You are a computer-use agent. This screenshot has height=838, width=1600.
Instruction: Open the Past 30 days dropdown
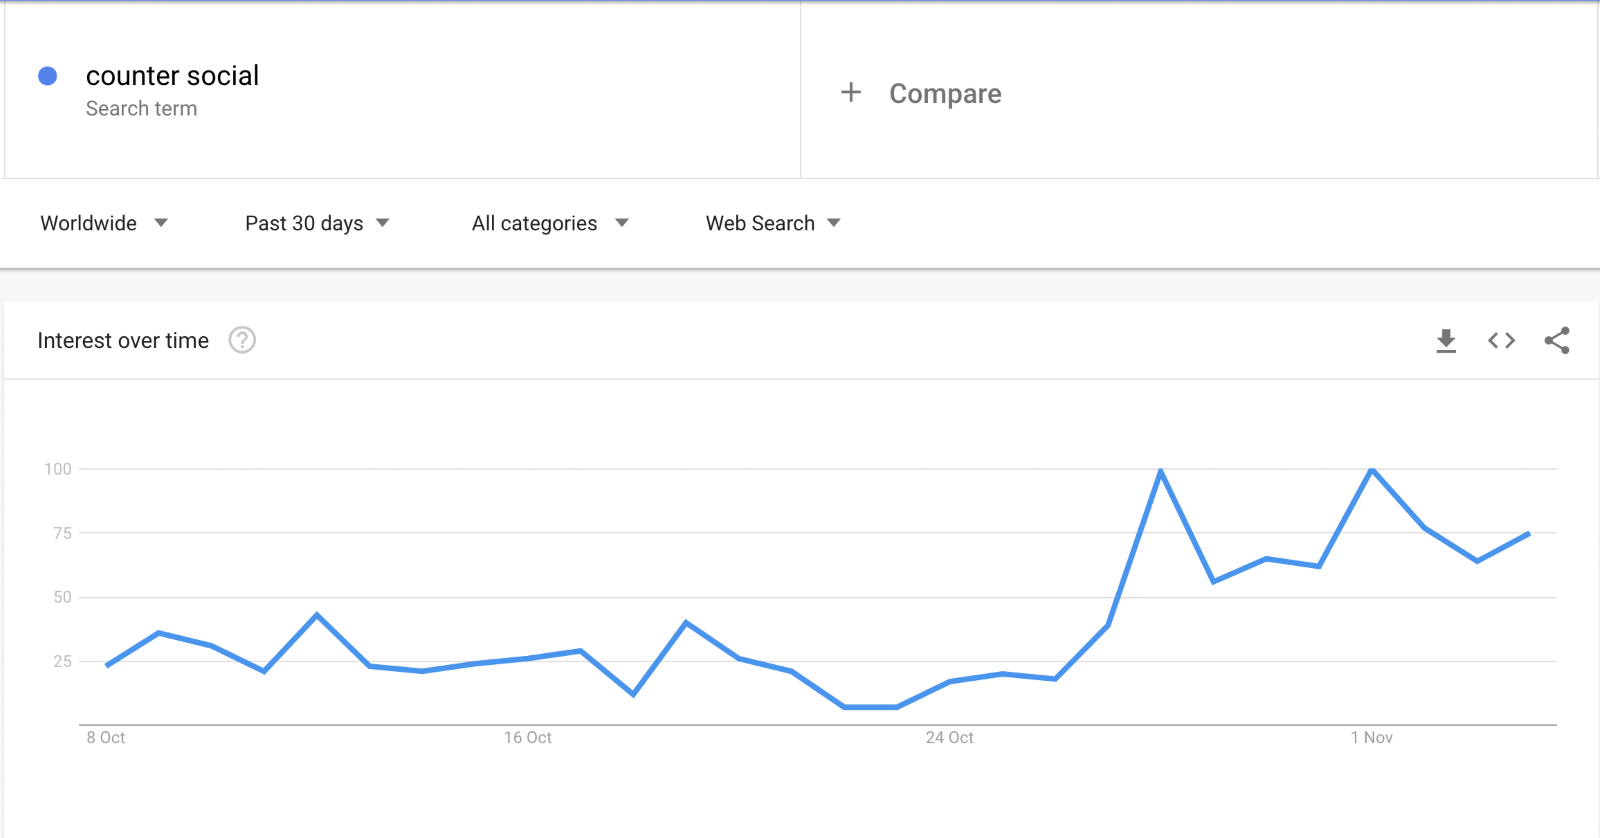tap(317, 223)
